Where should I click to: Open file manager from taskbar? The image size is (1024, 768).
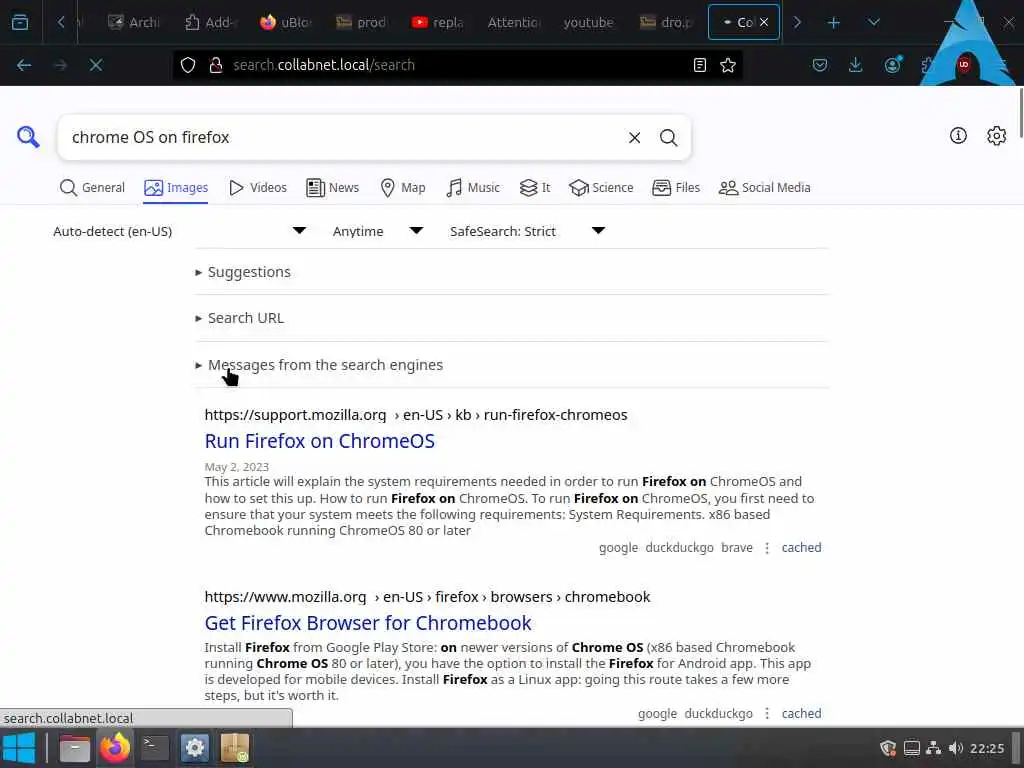74,748
